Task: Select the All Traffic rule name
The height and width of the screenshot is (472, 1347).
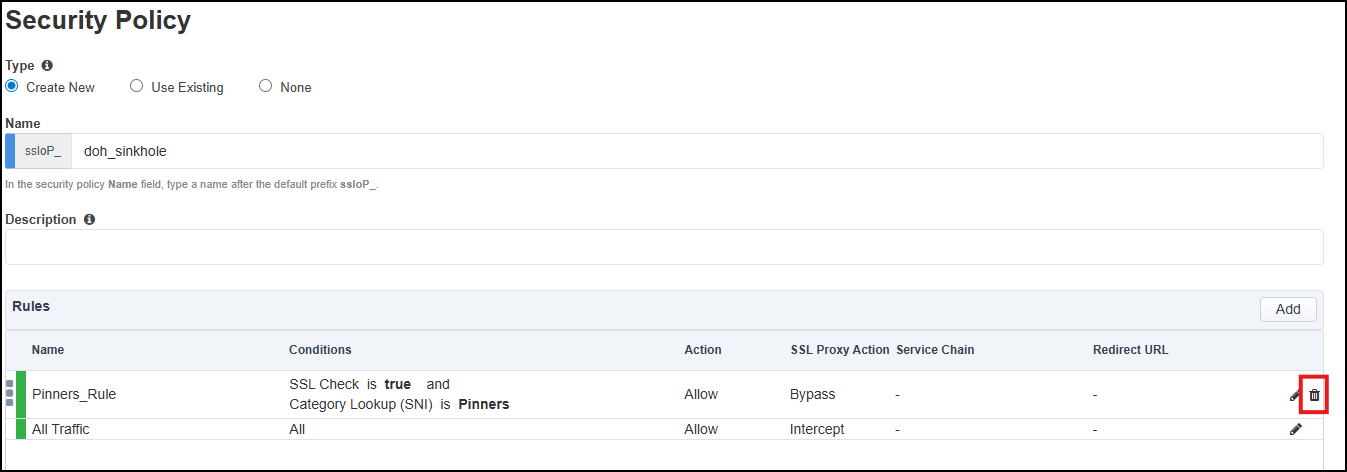Action: point(67,429)
